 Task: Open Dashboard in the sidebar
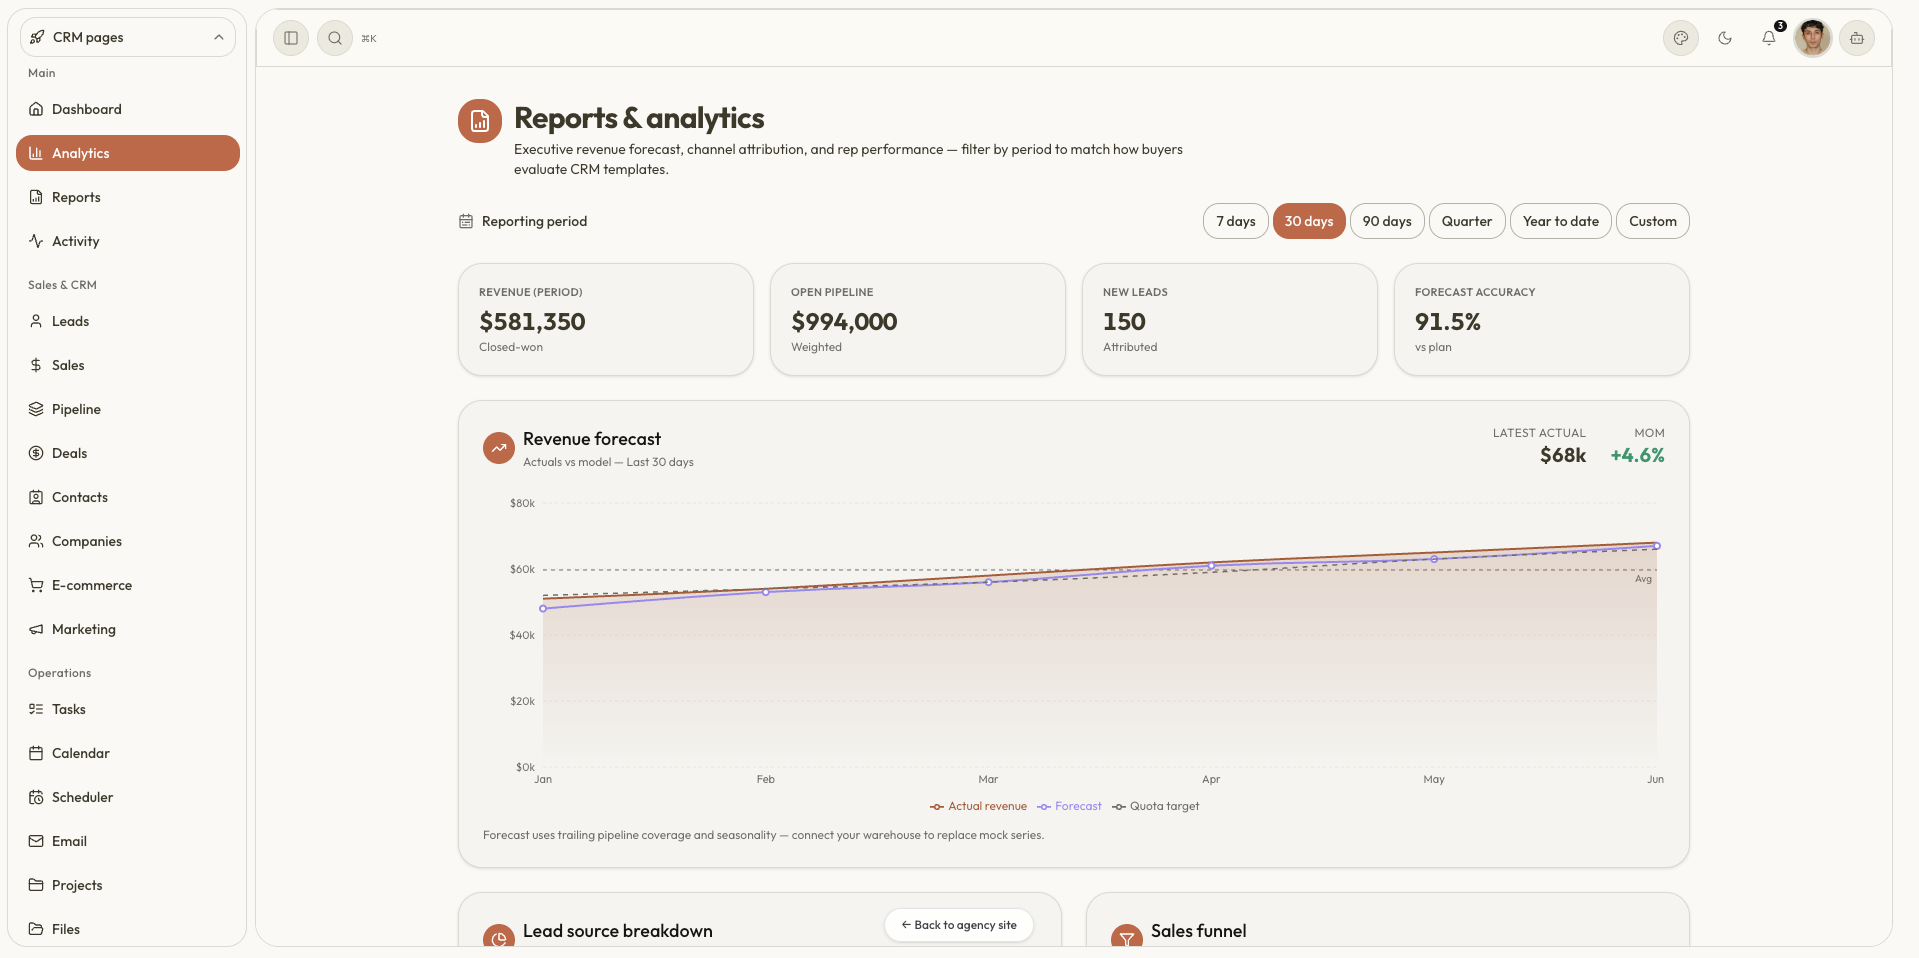tap(128, 109)
